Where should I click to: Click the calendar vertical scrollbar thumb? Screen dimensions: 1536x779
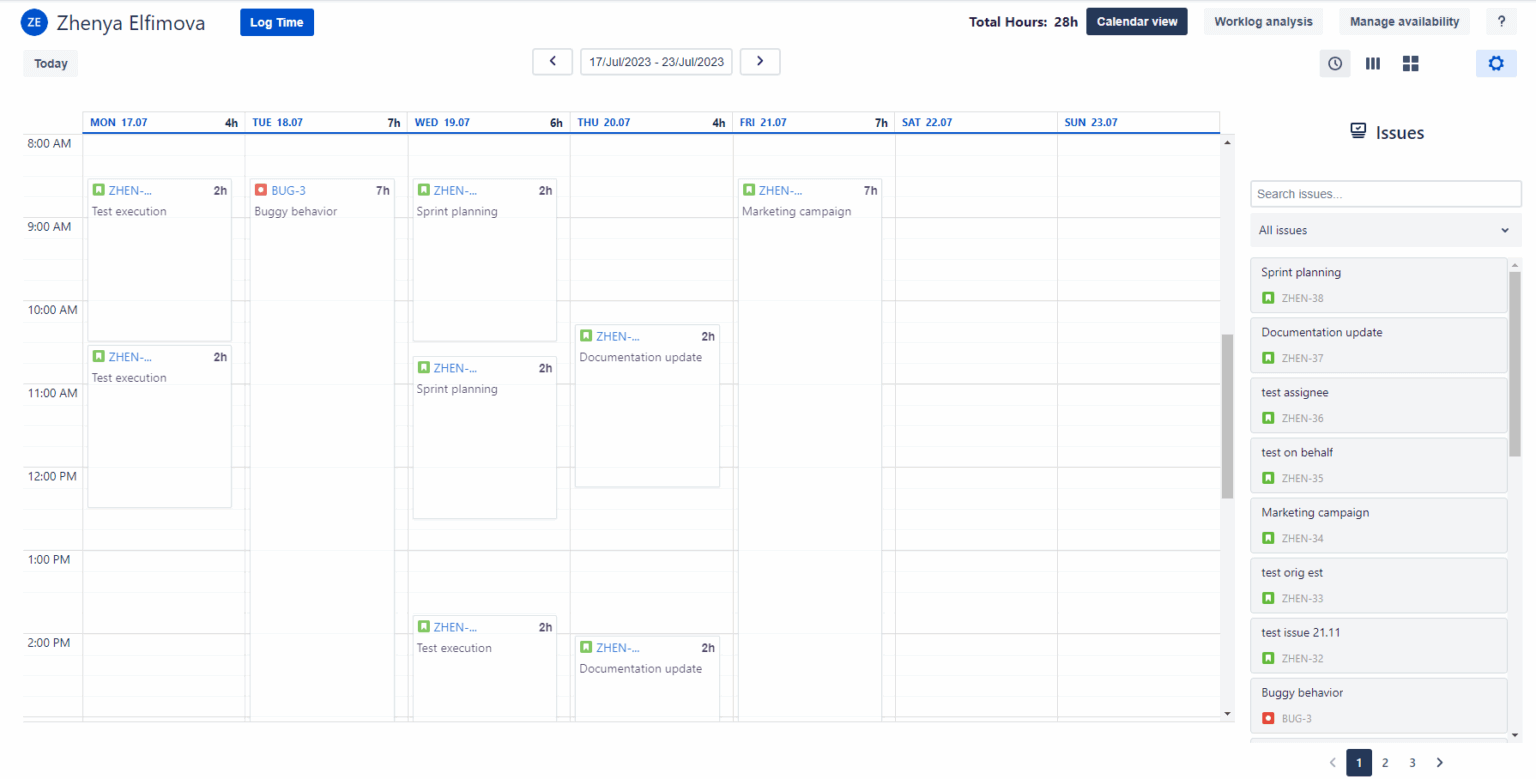(1227, 416)
